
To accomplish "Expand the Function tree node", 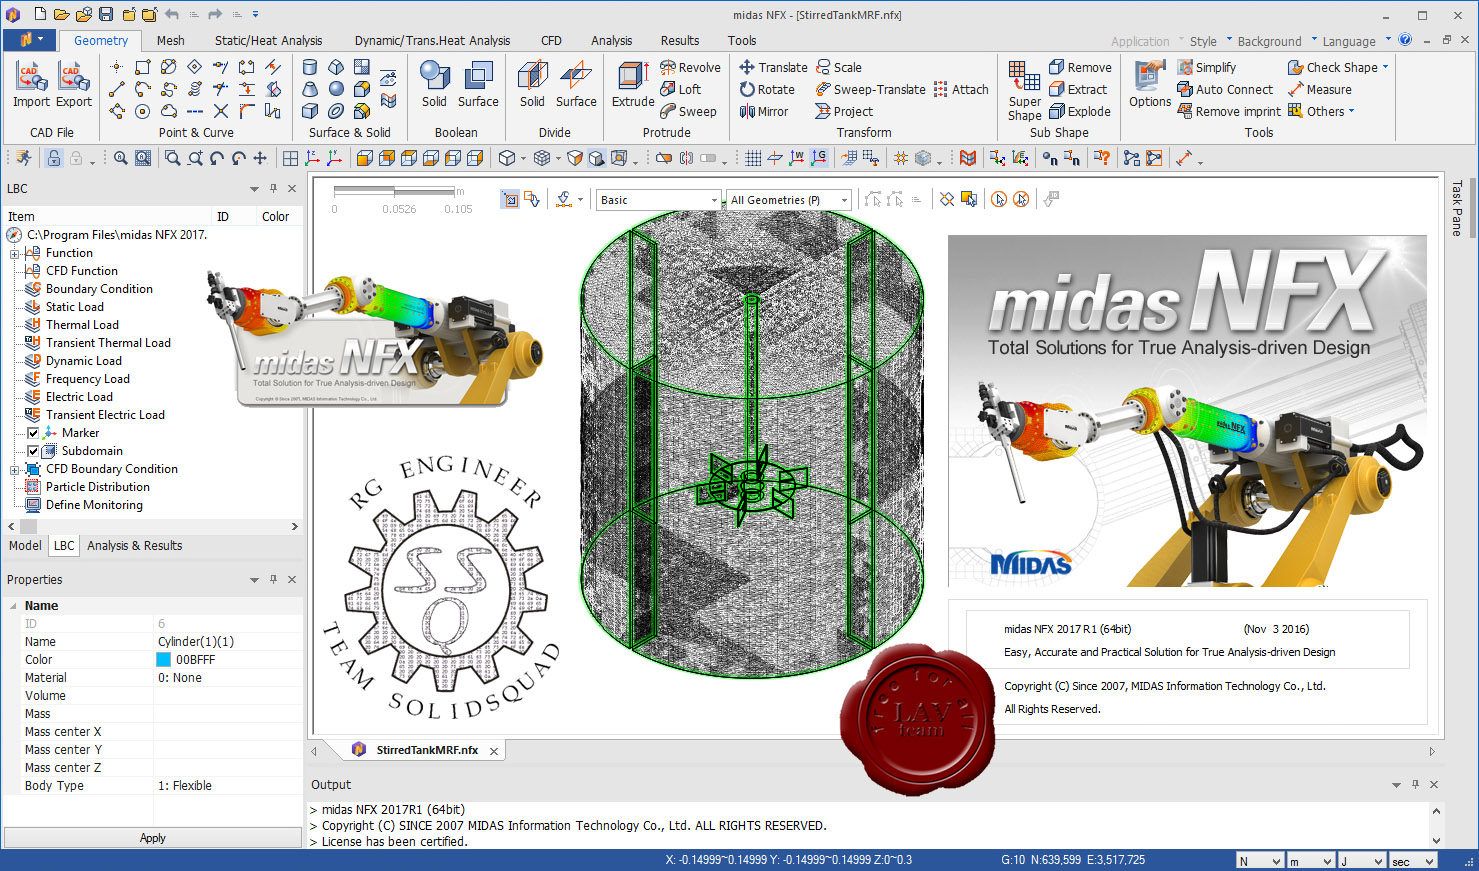I will click(15, 253).
